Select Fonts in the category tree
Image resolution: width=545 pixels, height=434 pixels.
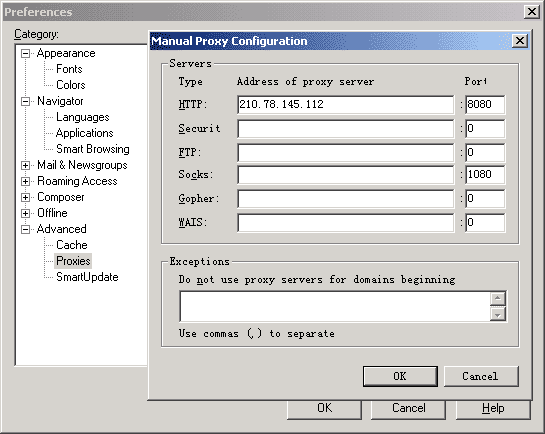(x=69, y=69)
